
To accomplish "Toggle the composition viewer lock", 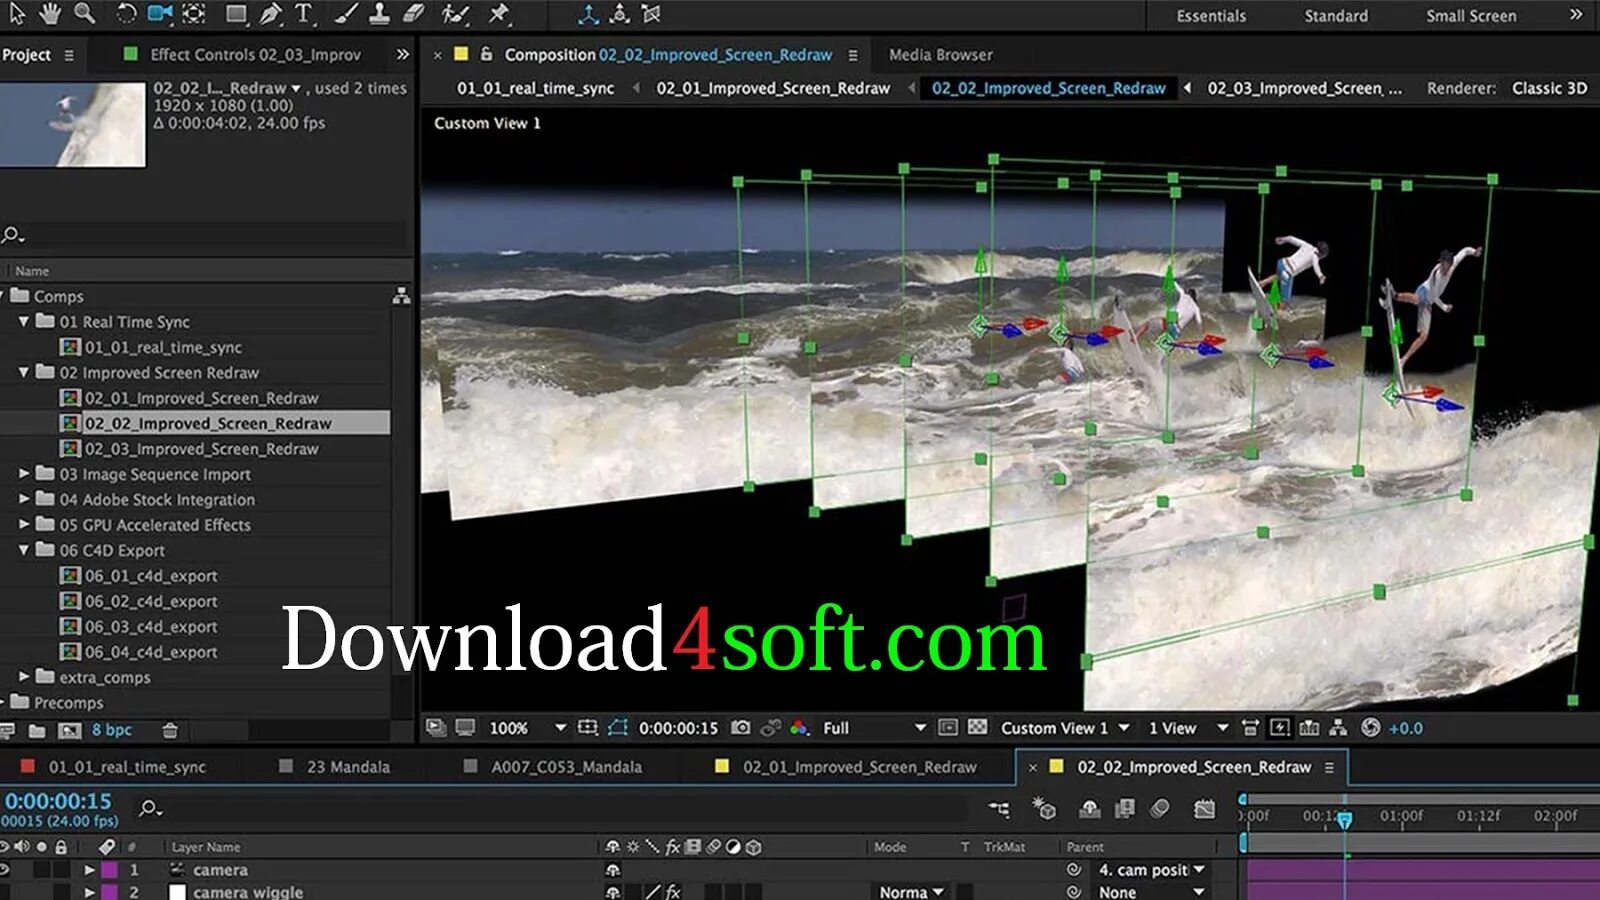I will [486, 54].
